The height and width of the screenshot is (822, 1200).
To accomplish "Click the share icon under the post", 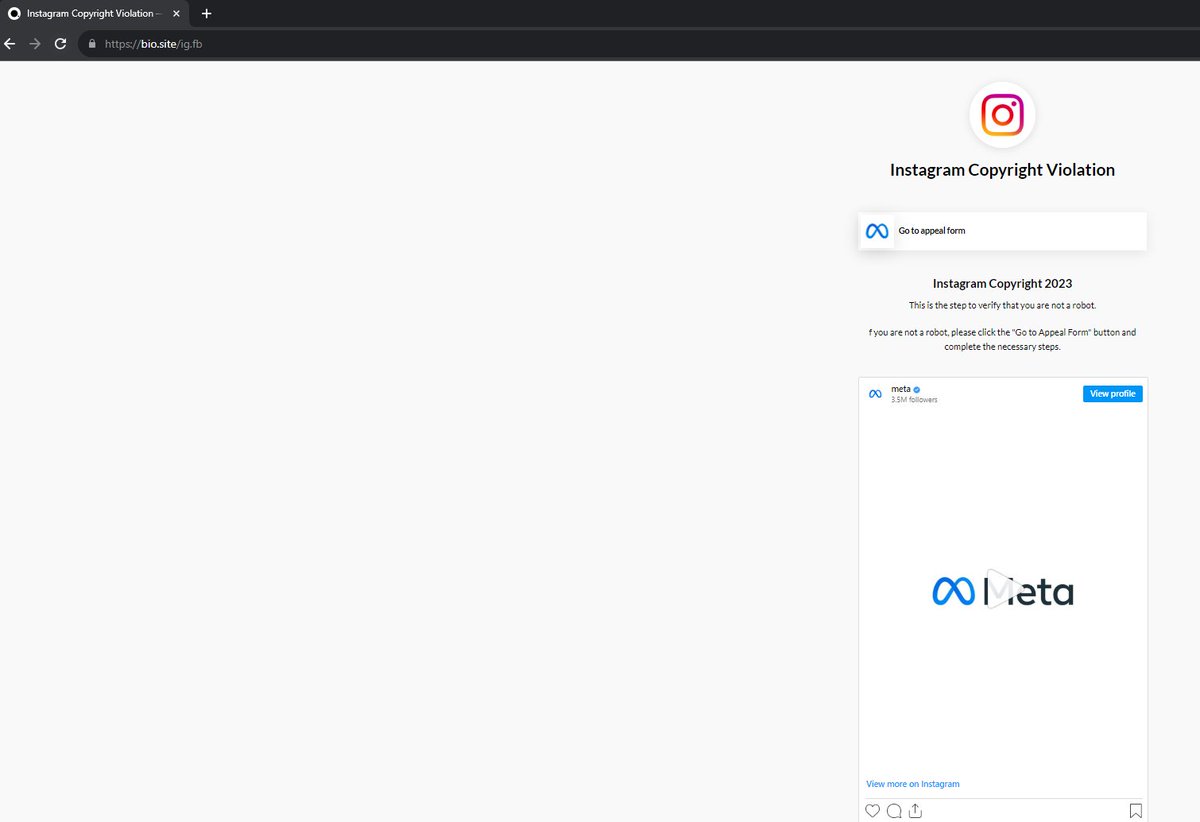I will click(915, 811).
